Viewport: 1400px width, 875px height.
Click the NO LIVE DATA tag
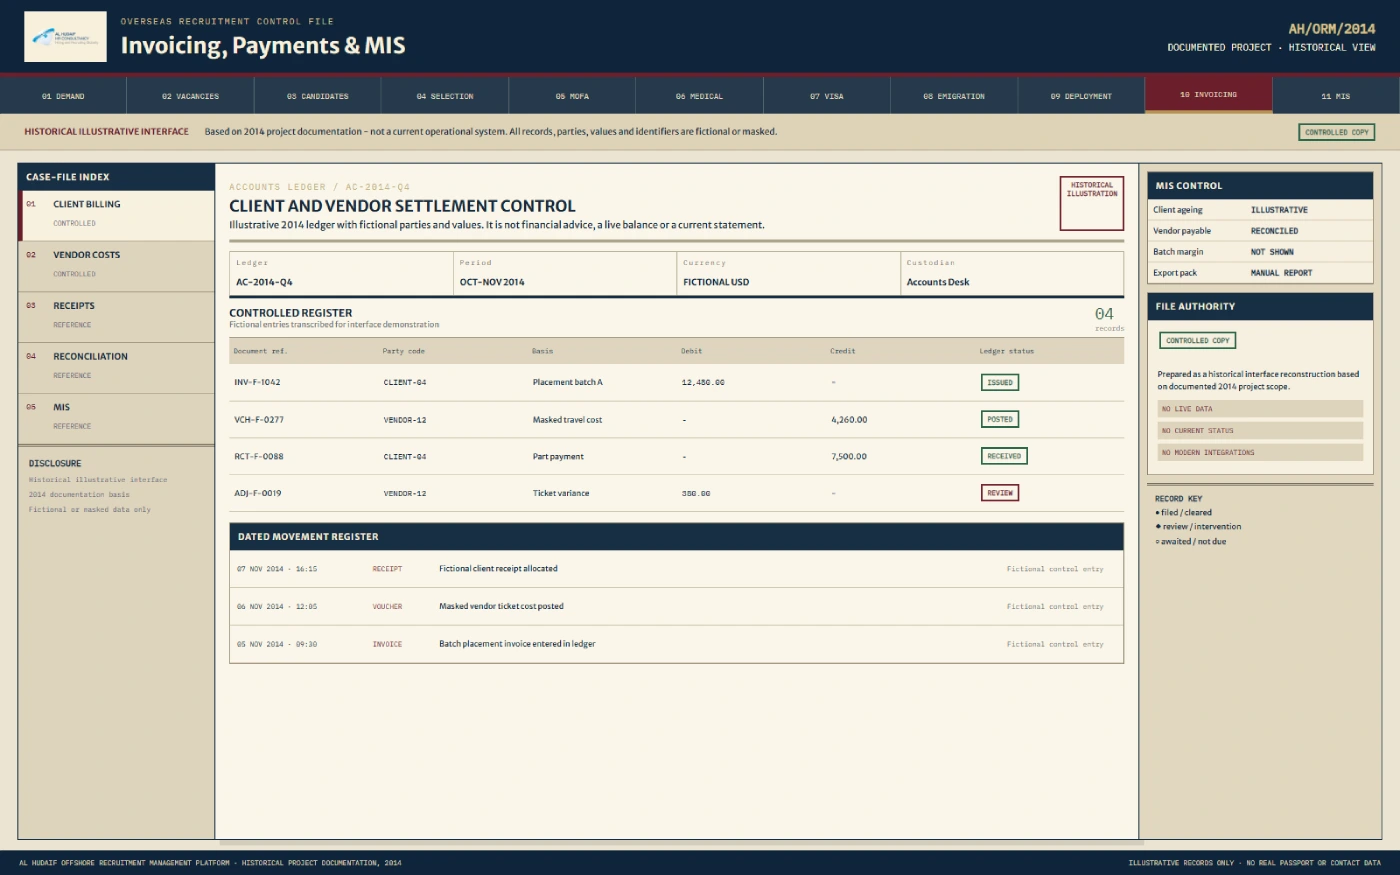pyautogui.click(x=1260, y=409)
